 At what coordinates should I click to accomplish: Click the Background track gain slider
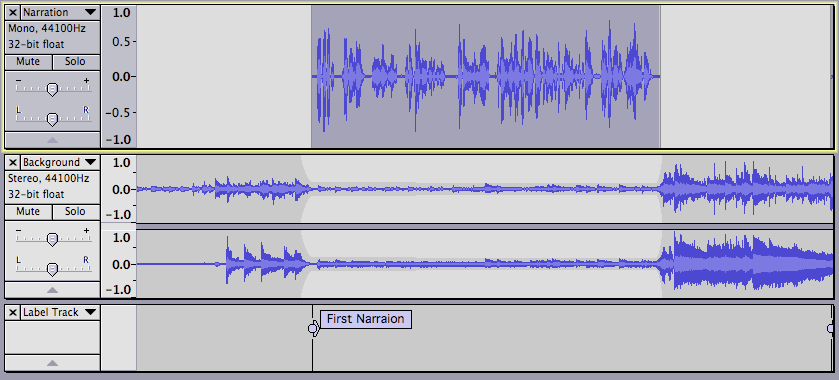[x=52, y=239]
